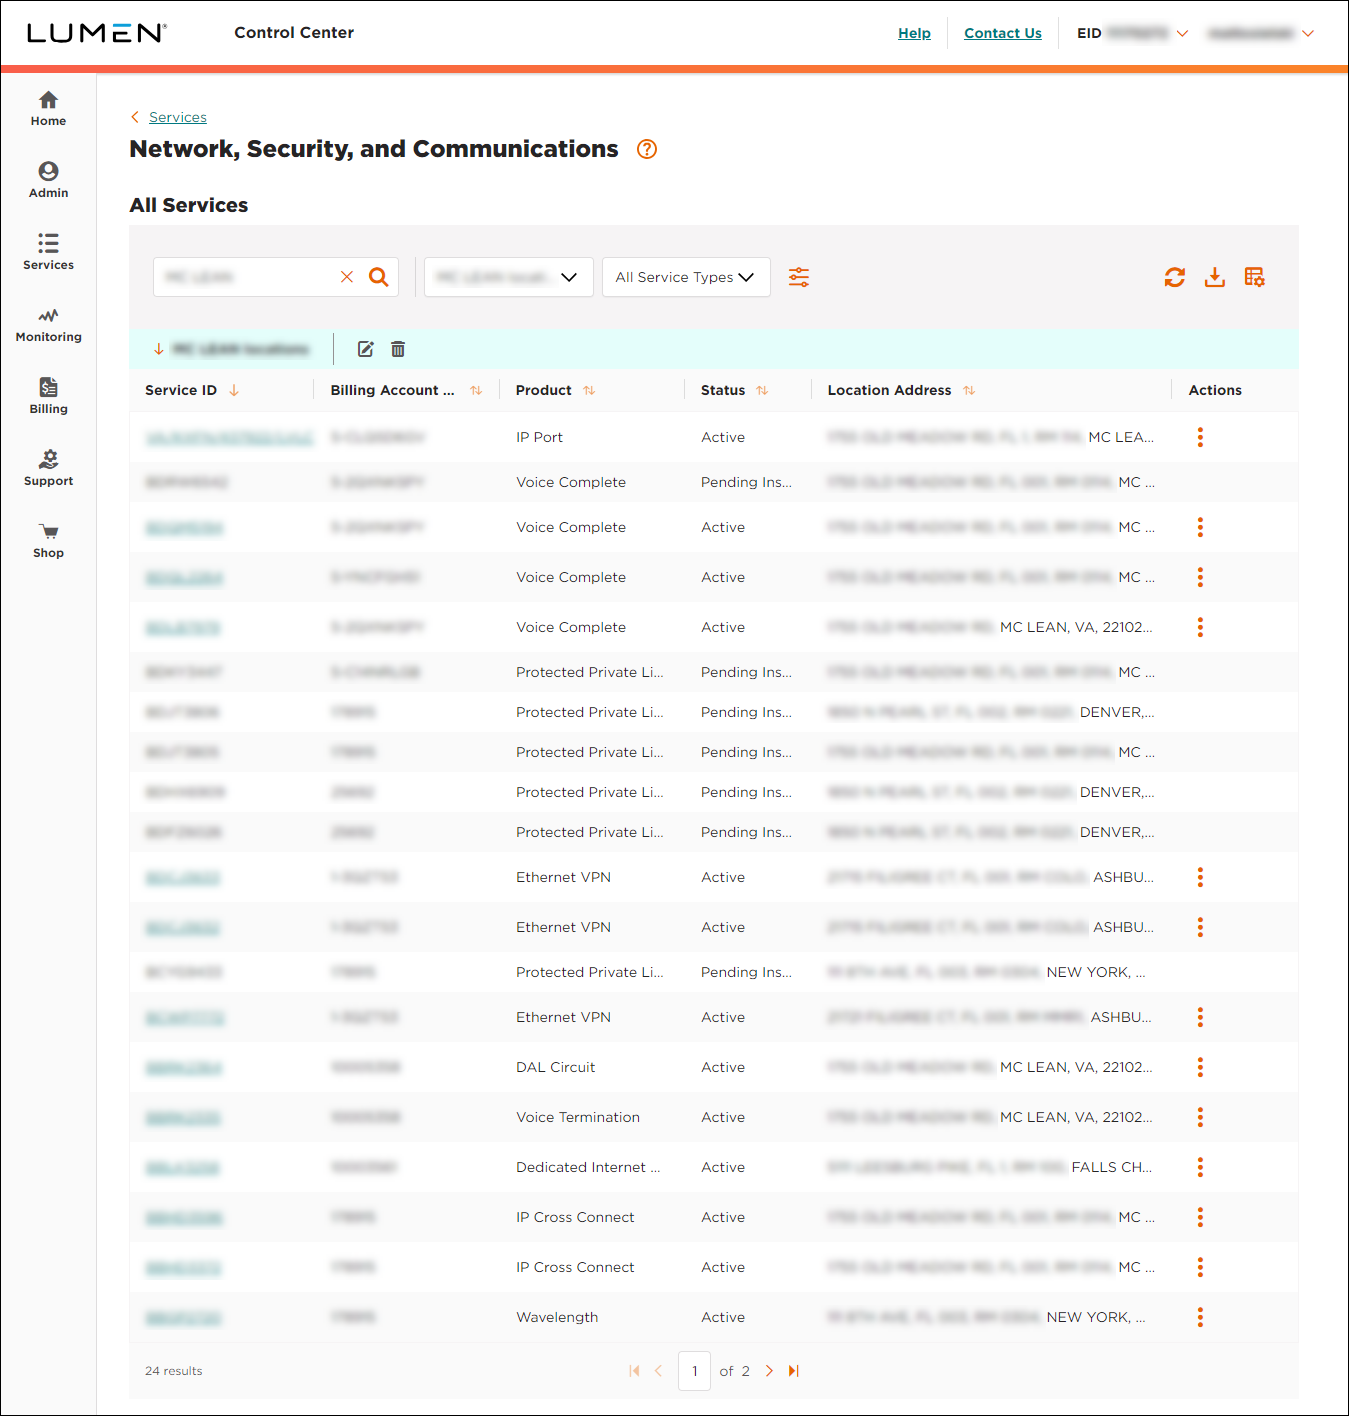Viewport: 1349px width, 1416px height.
Task: Open the location filter dropdown
Action: tap(509, 277)
